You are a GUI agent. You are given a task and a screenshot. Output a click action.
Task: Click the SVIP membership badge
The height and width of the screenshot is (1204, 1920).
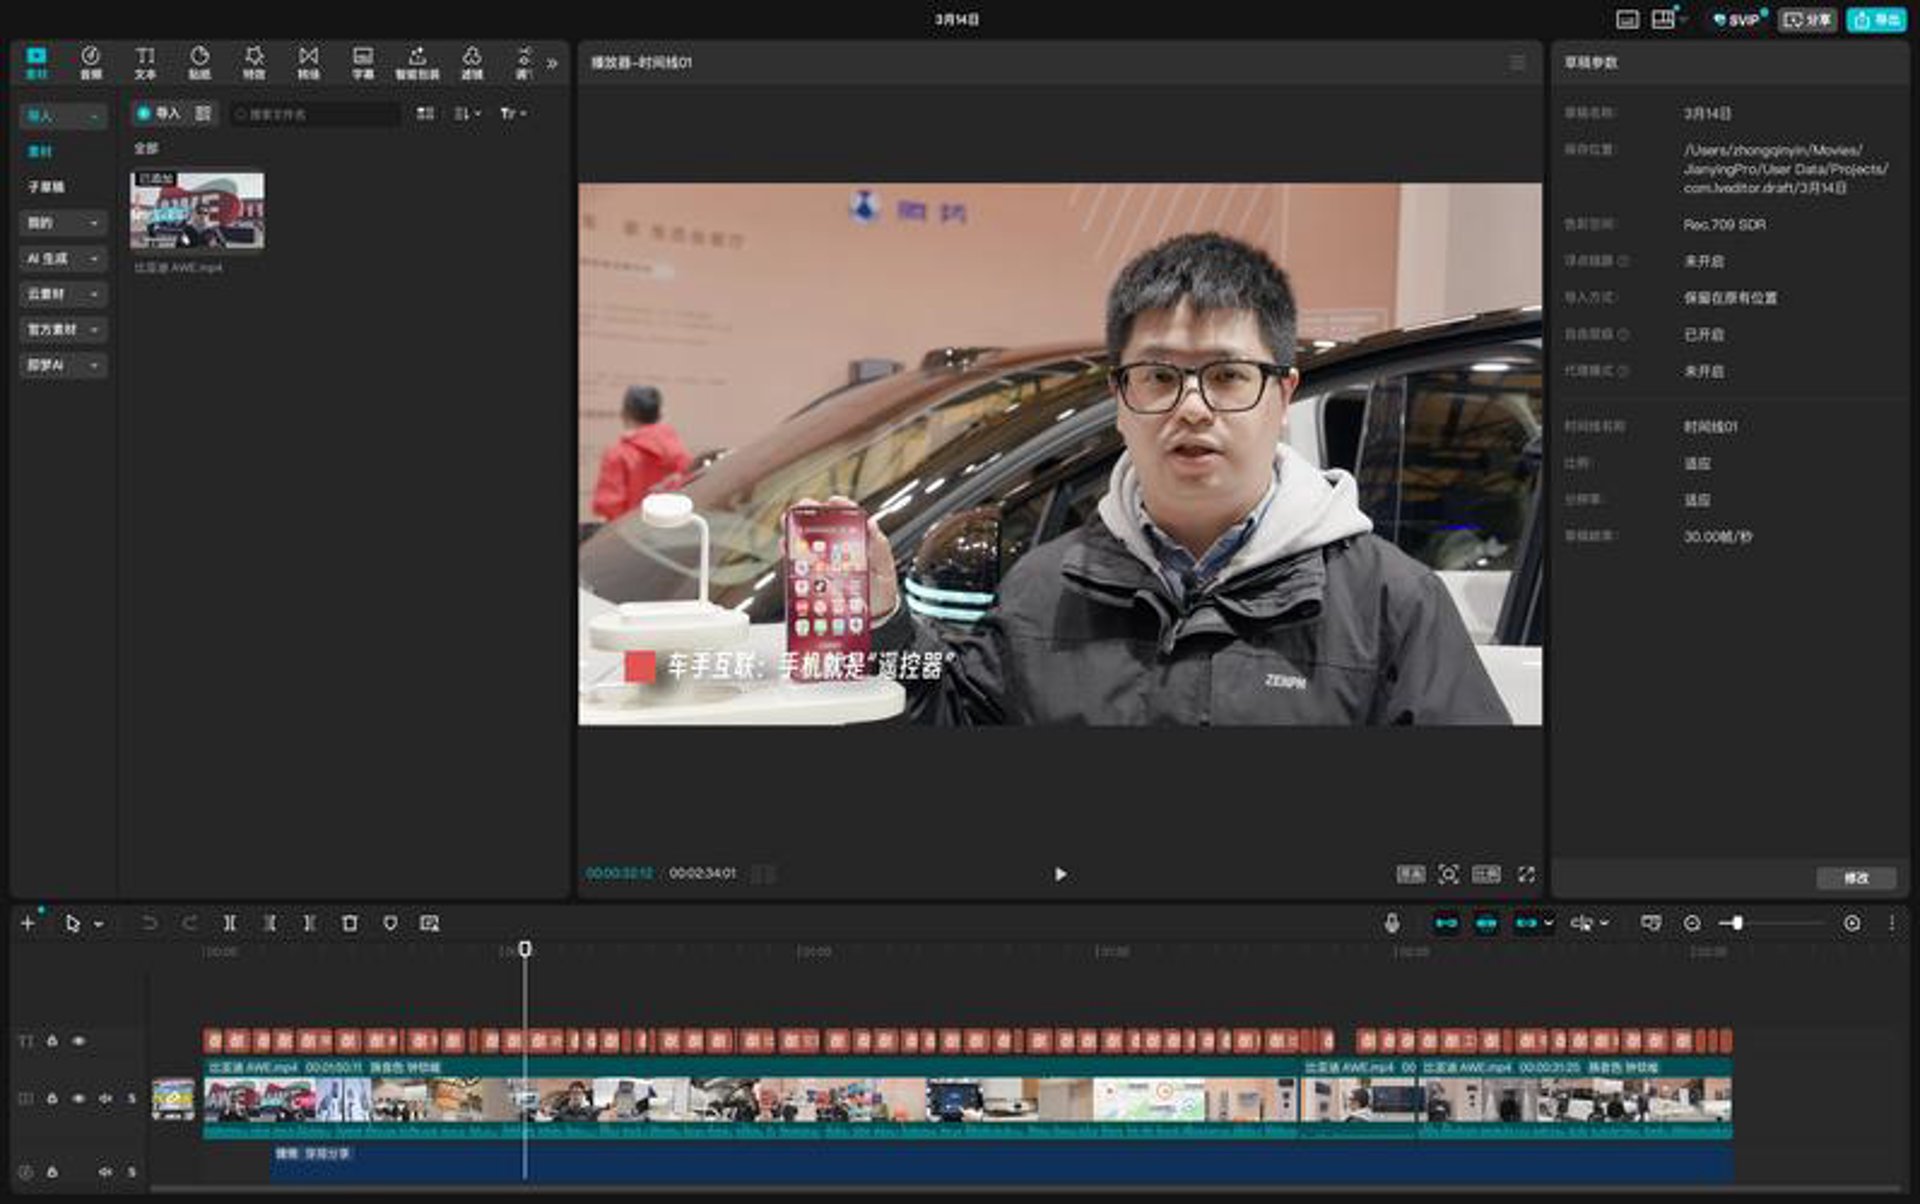click(1737, 20)
